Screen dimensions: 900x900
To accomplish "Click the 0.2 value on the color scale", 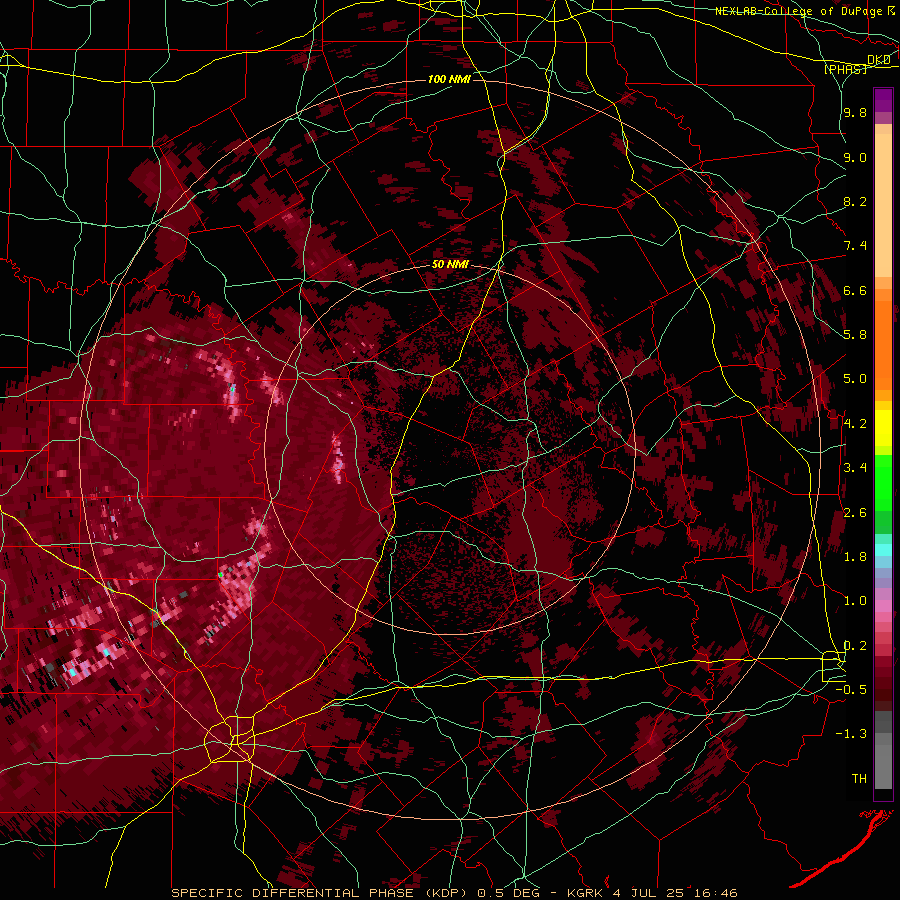I will 855,646.
